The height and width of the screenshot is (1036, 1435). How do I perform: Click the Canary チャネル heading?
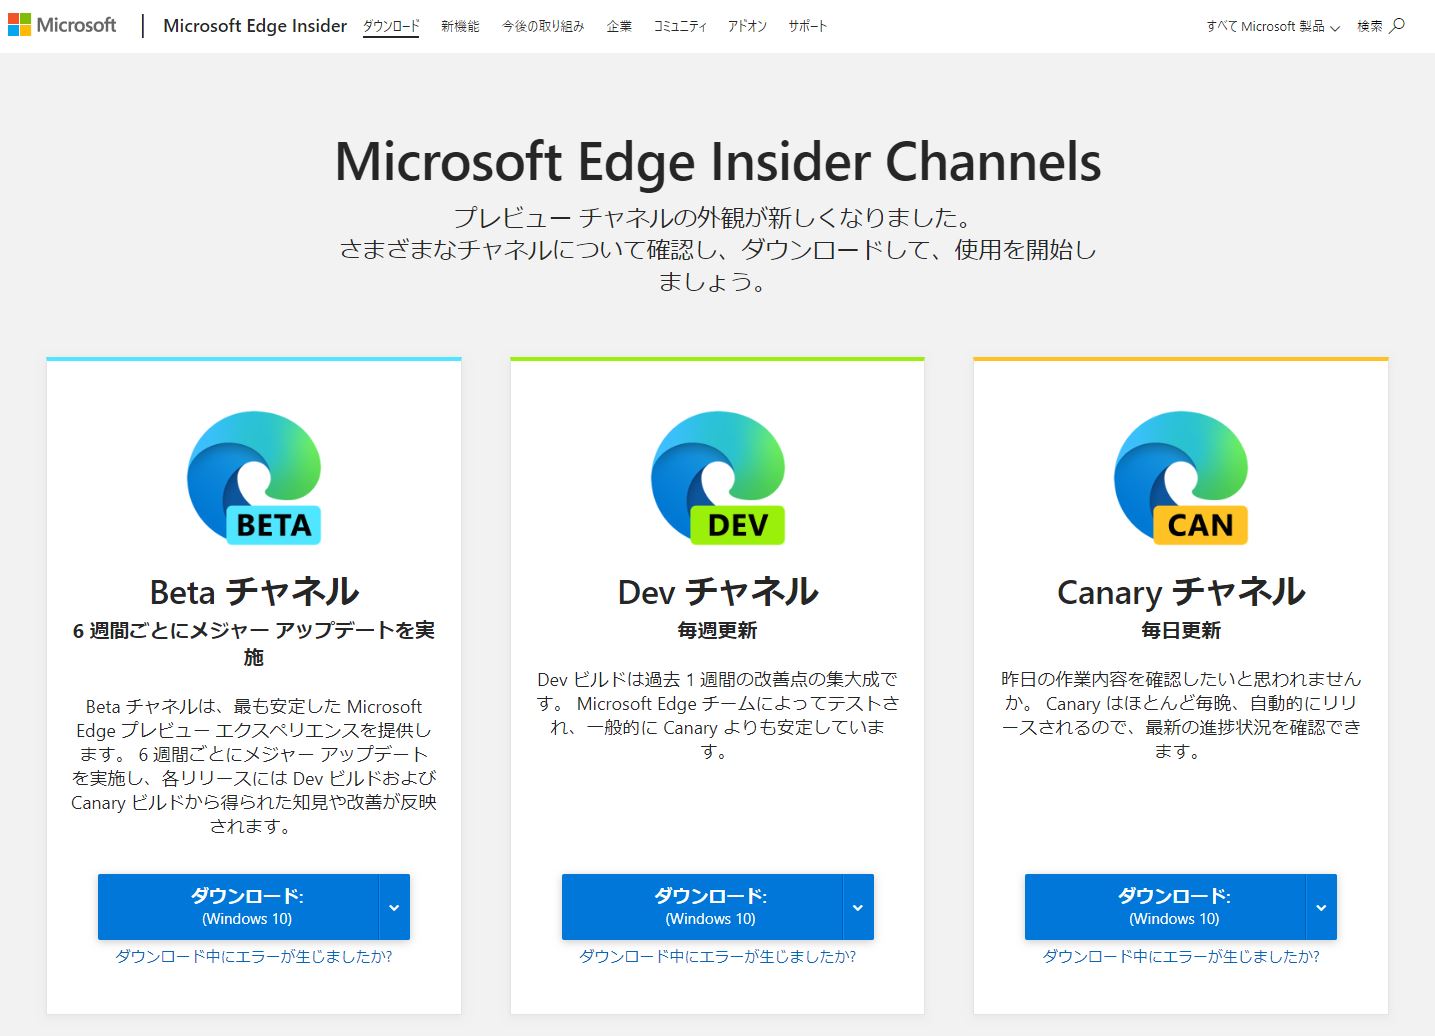(1181, 592)
